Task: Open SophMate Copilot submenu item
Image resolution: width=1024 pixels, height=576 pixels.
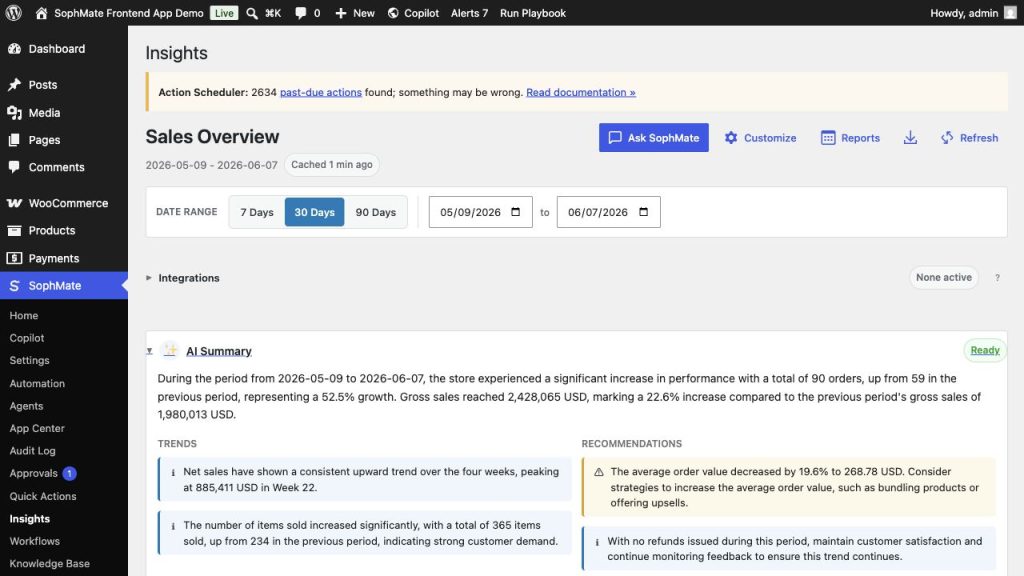Action: click(27, 338)
